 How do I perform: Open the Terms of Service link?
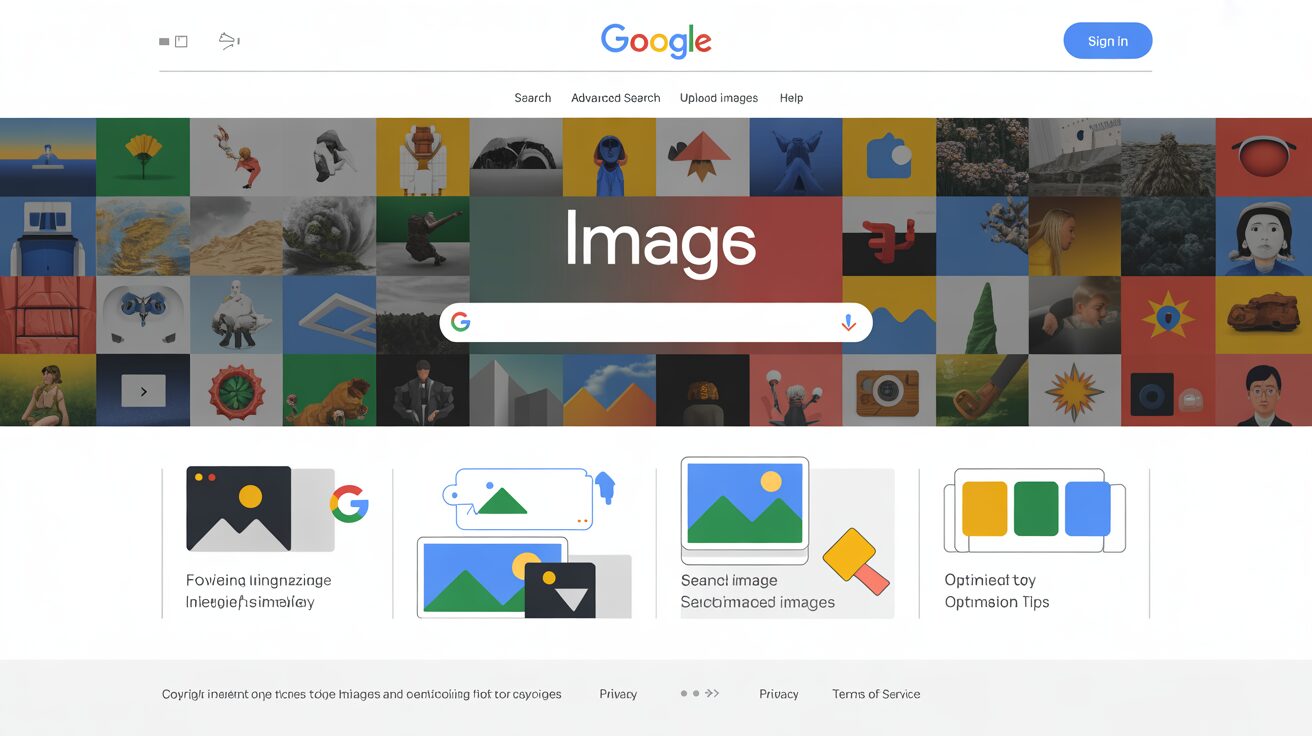tap(876, 694)
